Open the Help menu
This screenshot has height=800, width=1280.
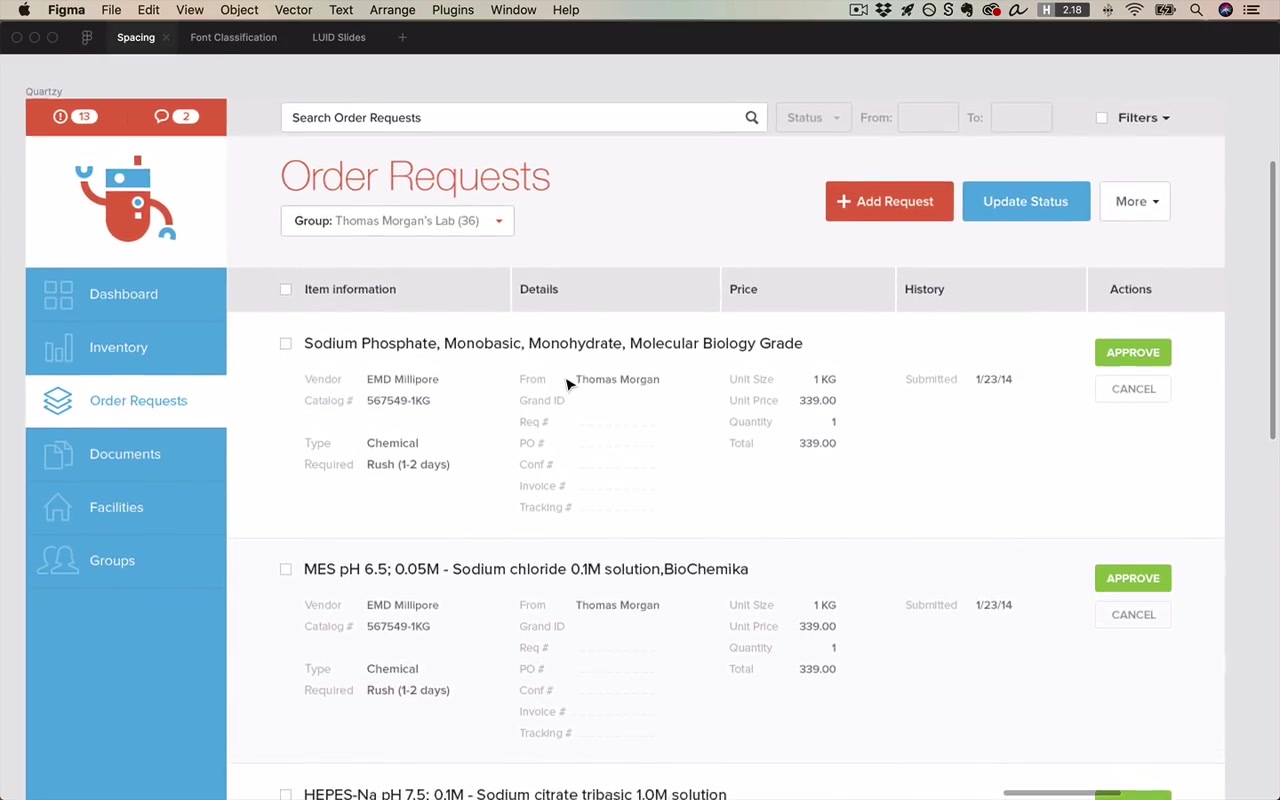click(566, 10)
